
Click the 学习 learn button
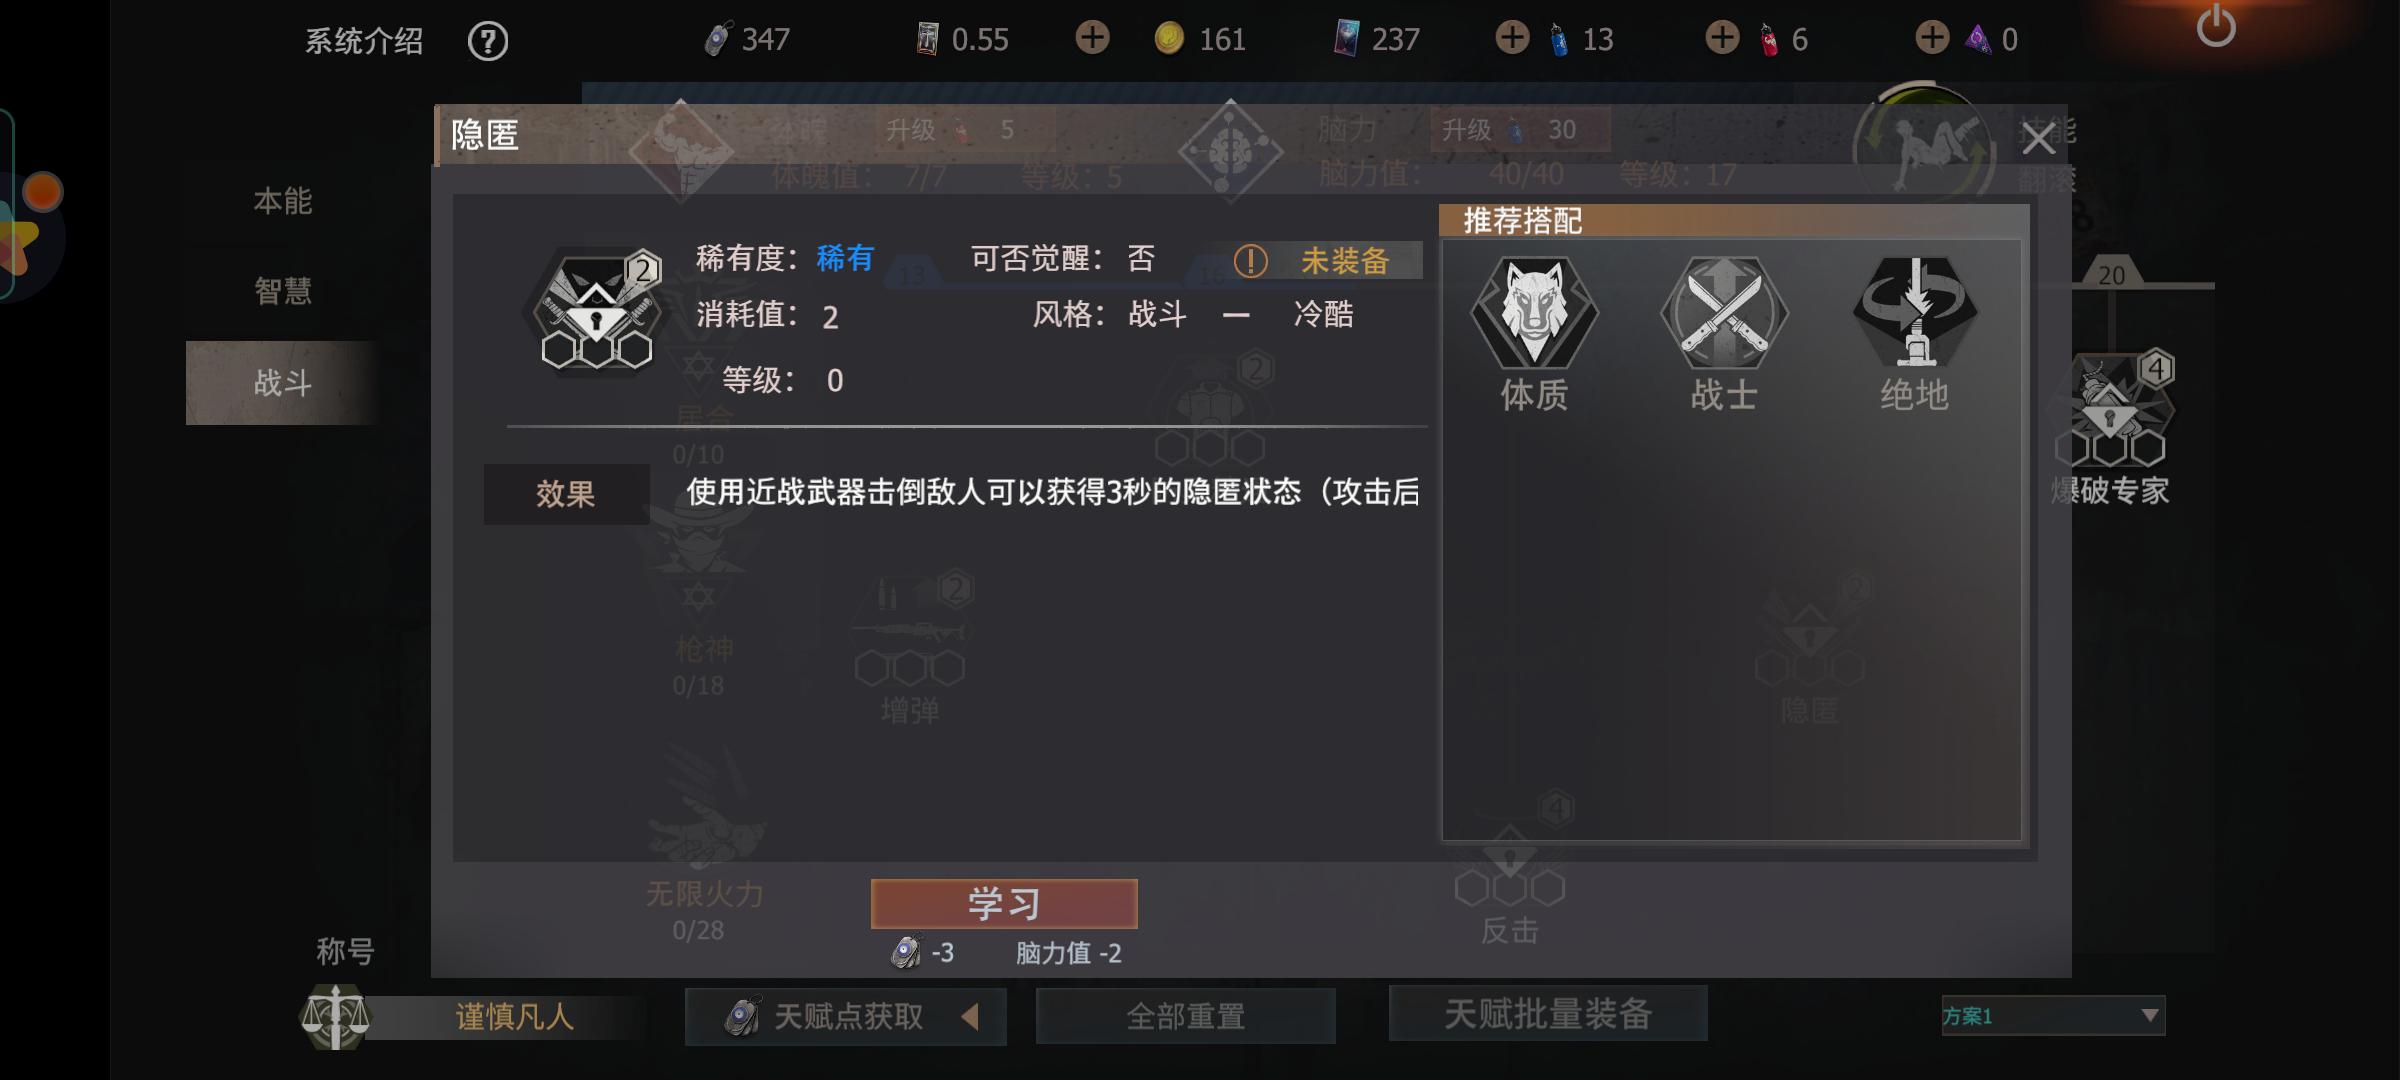(x=1004, y=904)
